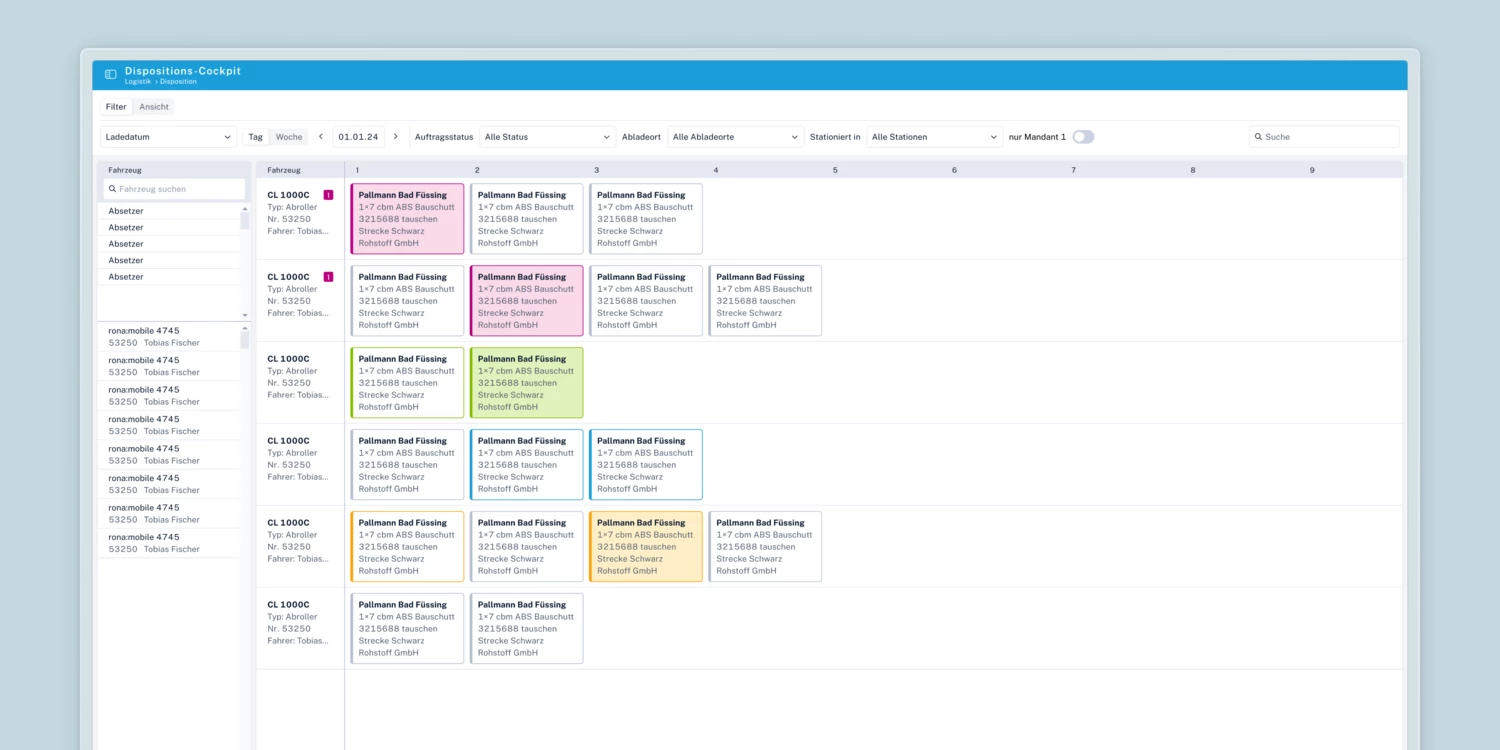This screenshot has width=1500, height=750.
Task: Go to previous date with left chevron
Action: click(x=321, y=137)
